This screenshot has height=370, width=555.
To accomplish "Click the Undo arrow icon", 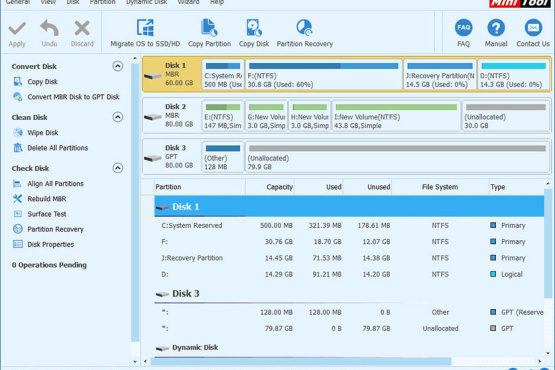I will [x=49, y=28].
